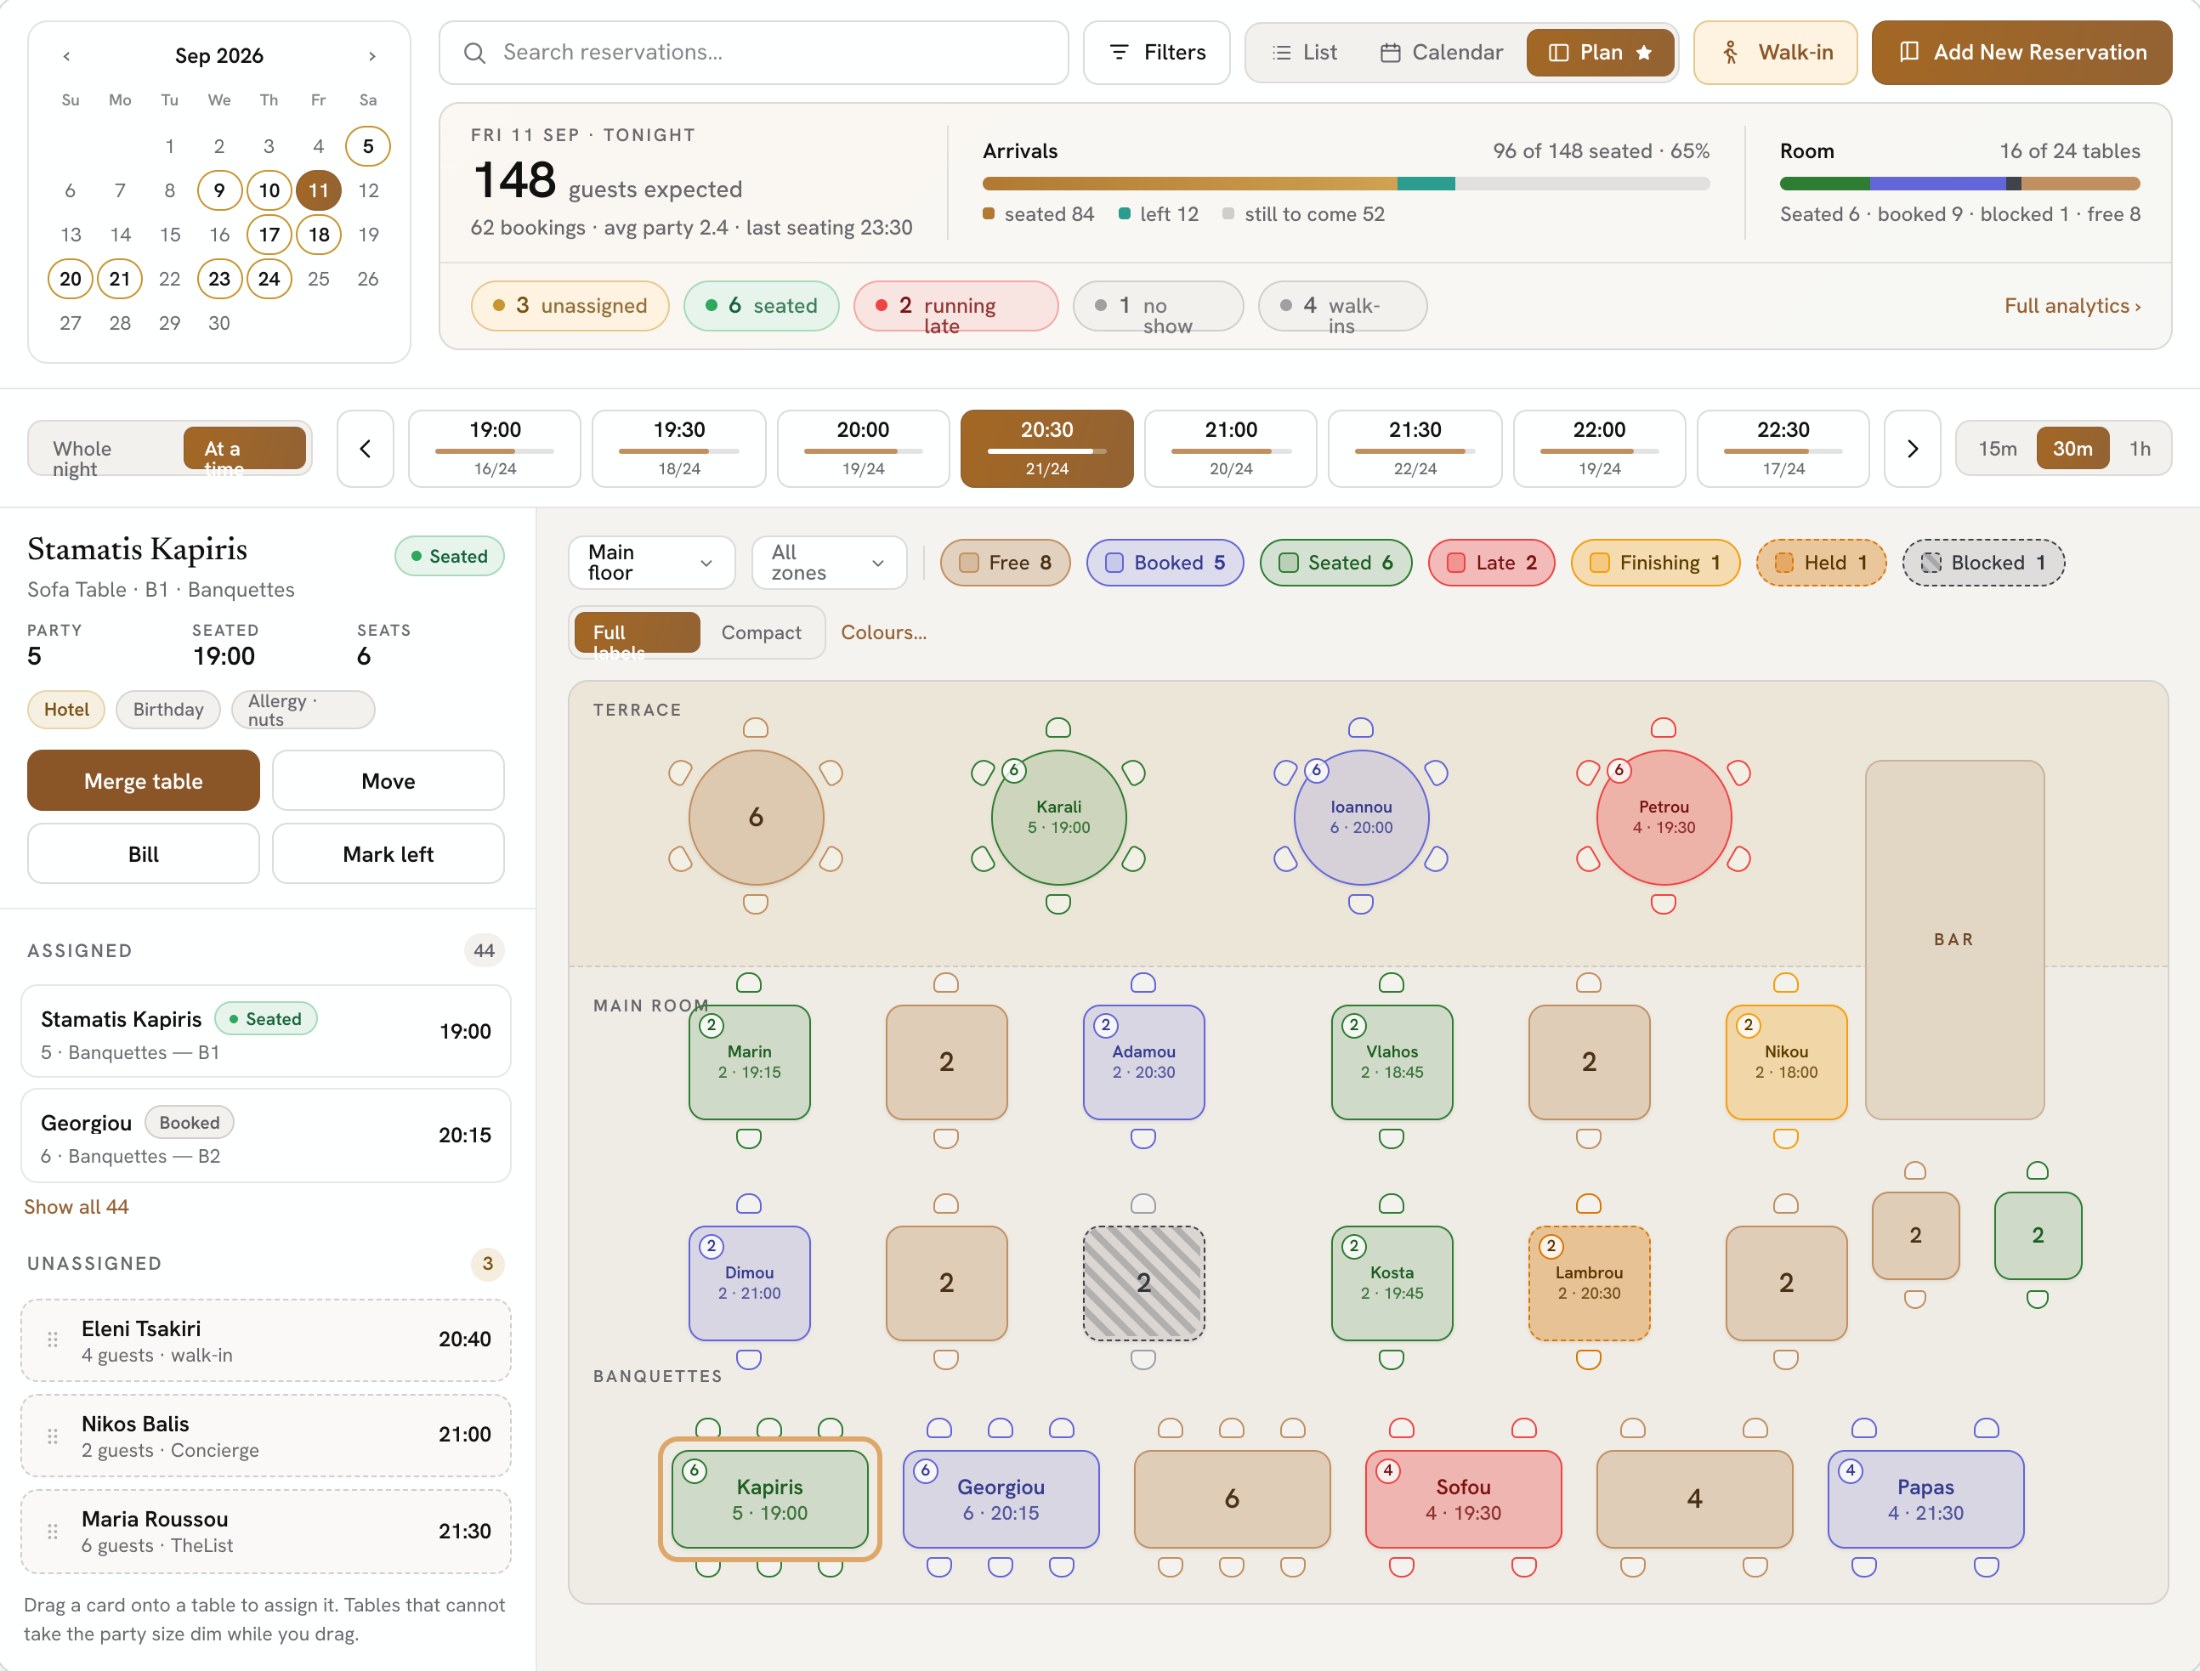Switch to Compact labels
This screenshot has width=2200, height=1671.
761,632
